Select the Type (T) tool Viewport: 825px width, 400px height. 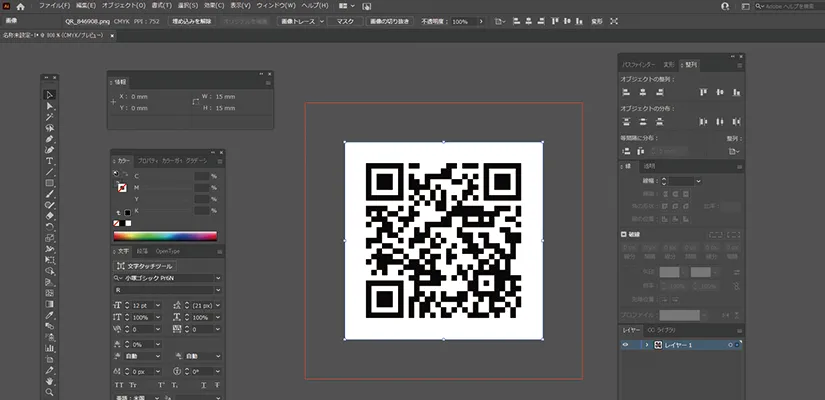49,161
